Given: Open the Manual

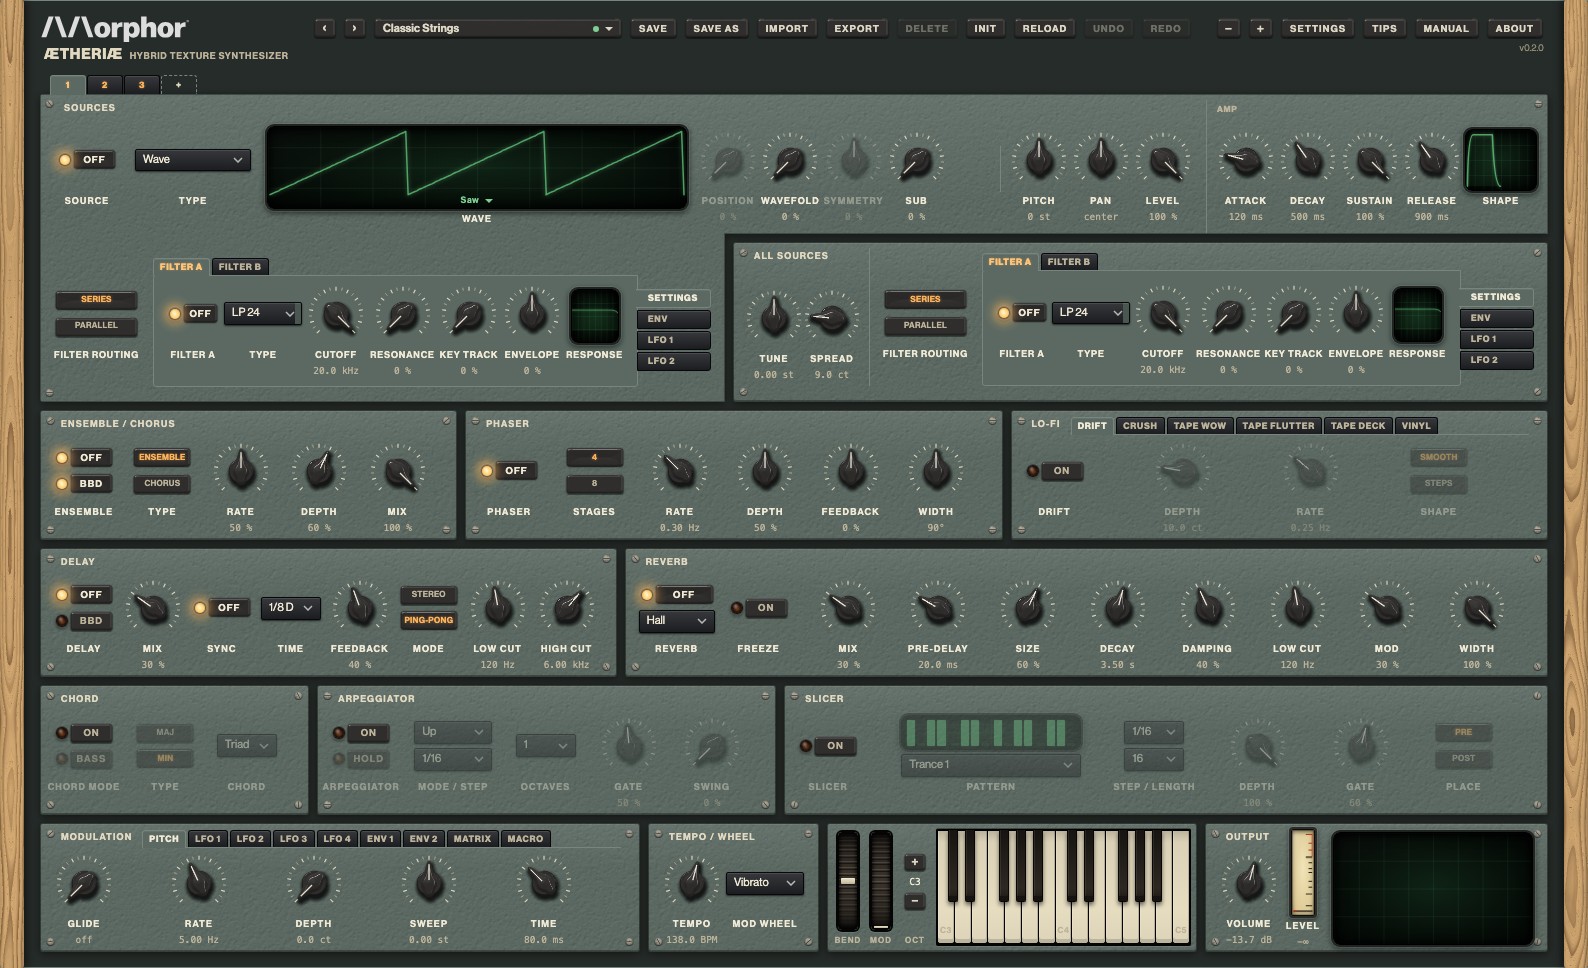Looking at the screenshot, I should pos(1446,28).
